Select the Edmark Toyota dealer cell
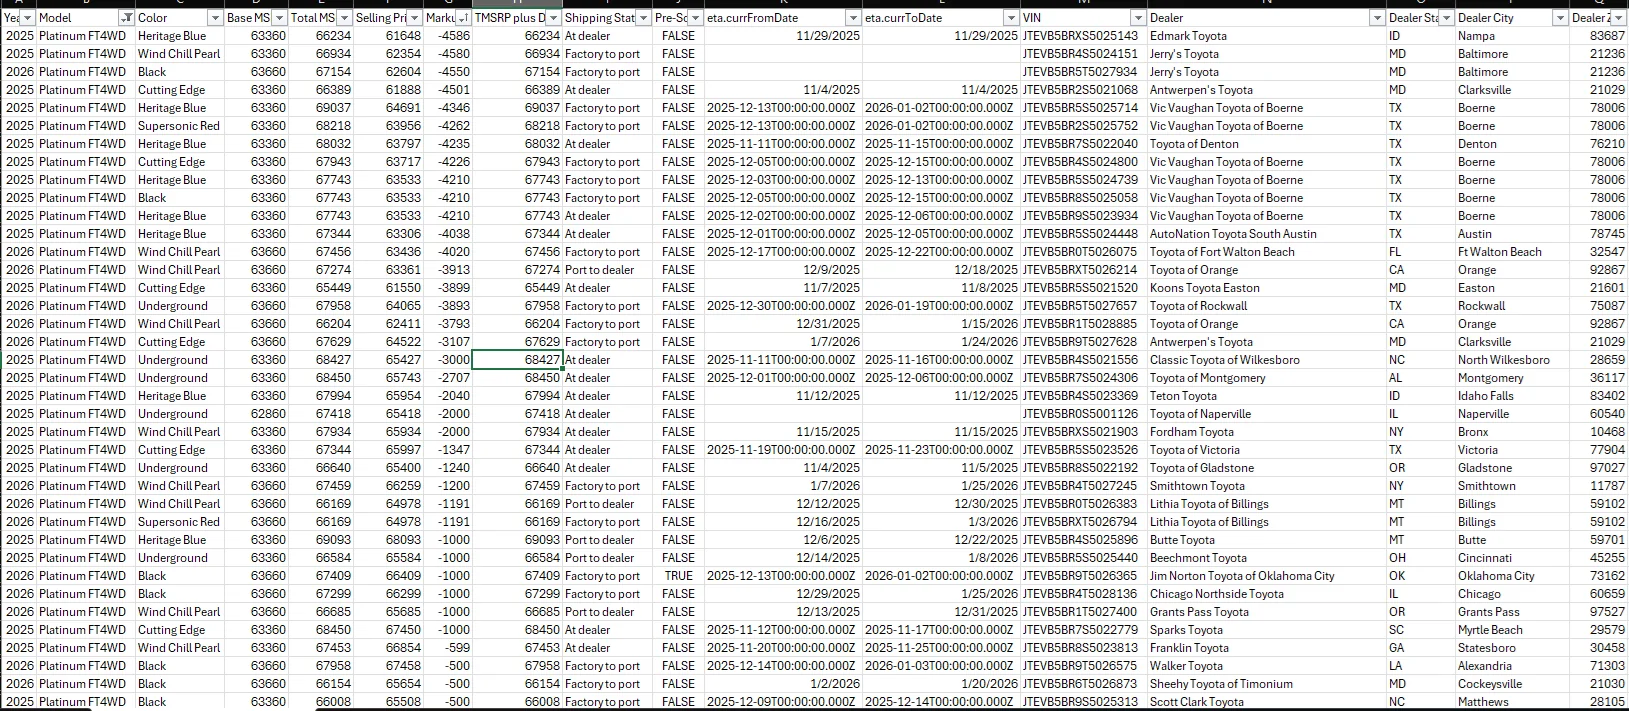 [1188, 36]
